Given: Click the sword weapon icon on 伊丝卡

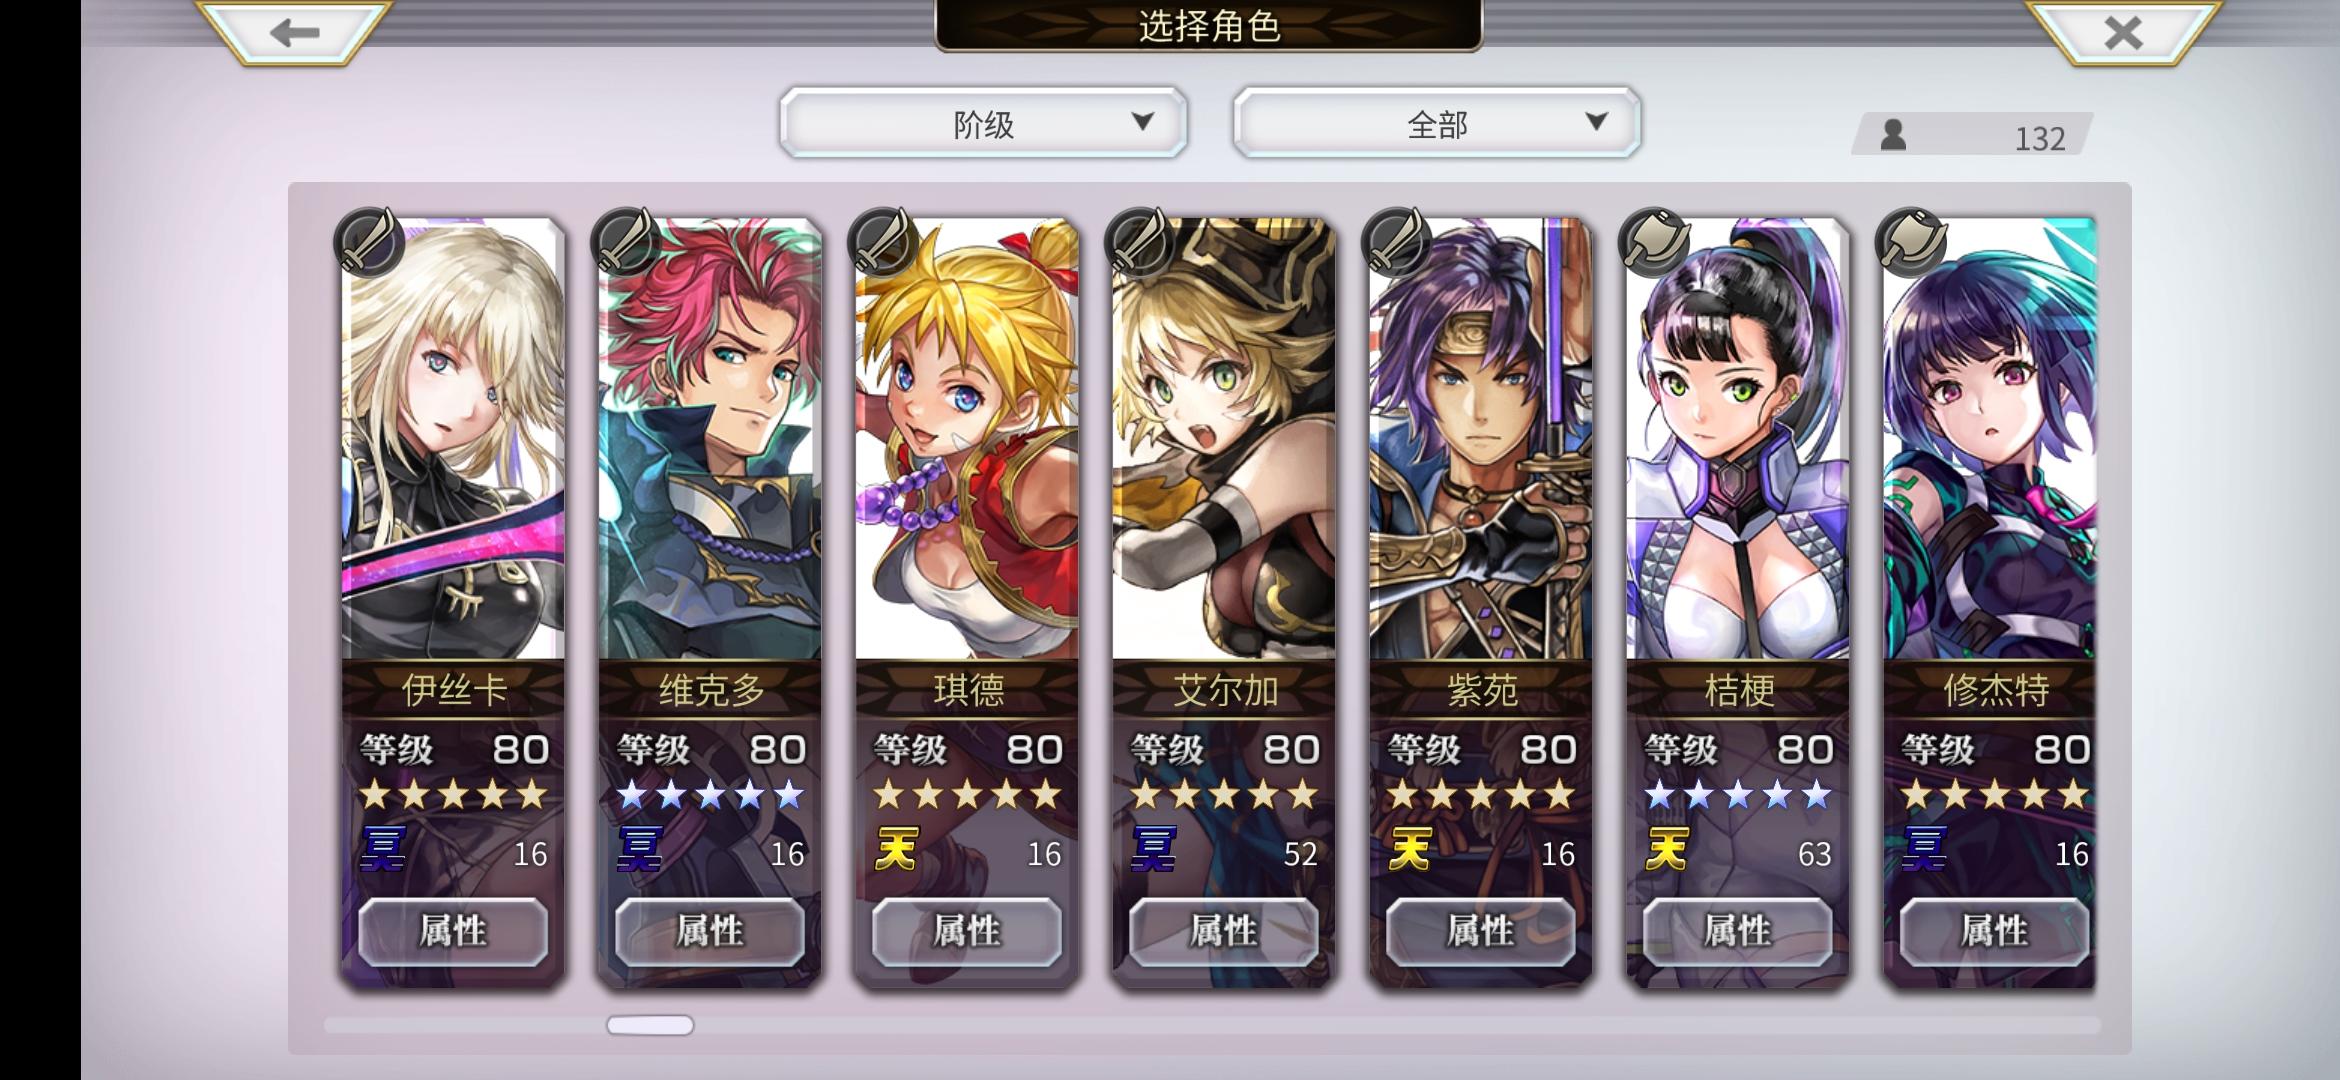Looking at the screenshot, I should click(x=369, y=242).
